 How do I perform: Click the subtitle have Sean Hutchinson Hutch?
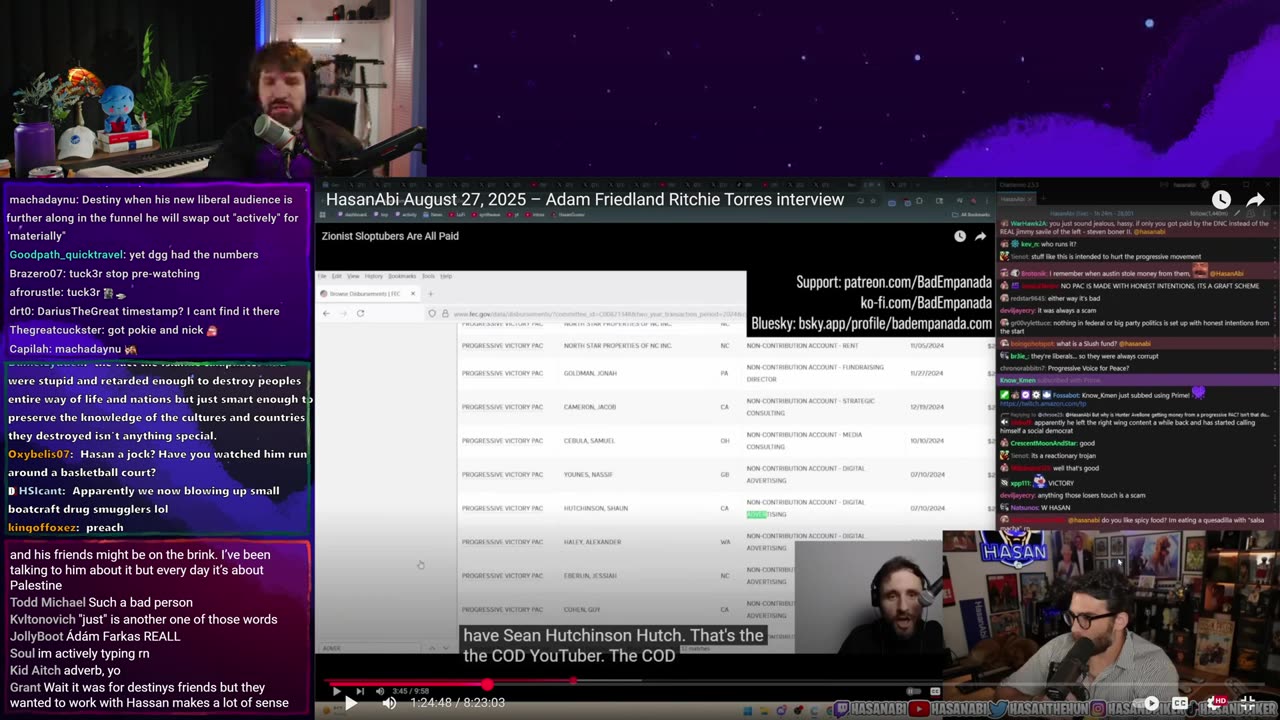(613, 636)
